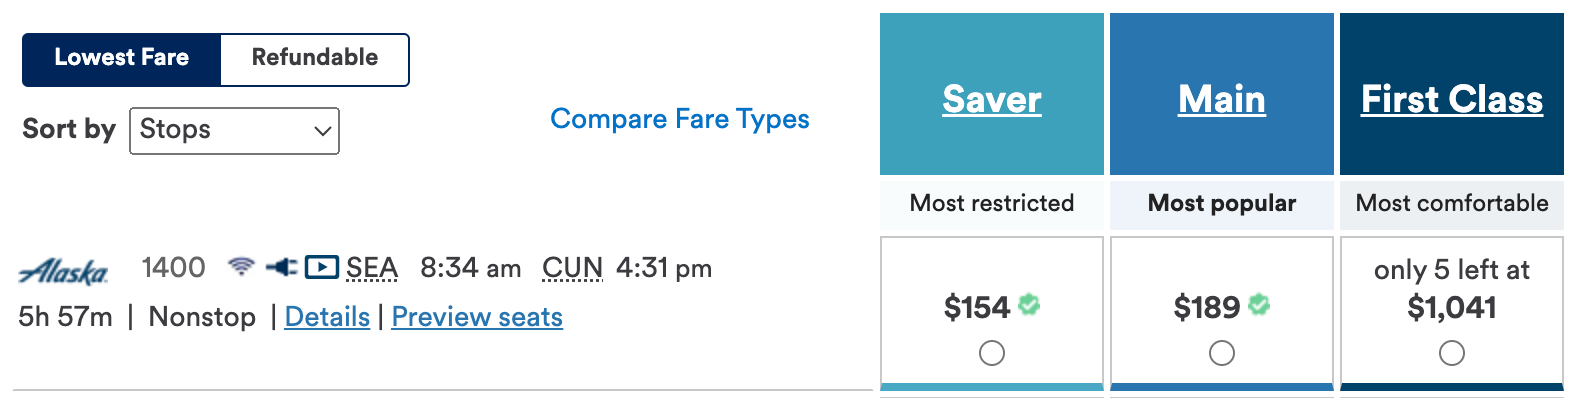The height and width of the screenshot is (398, 1574).
Task: Click the Sort by dropdown chevron arrow
Action: tap(322, 131)
